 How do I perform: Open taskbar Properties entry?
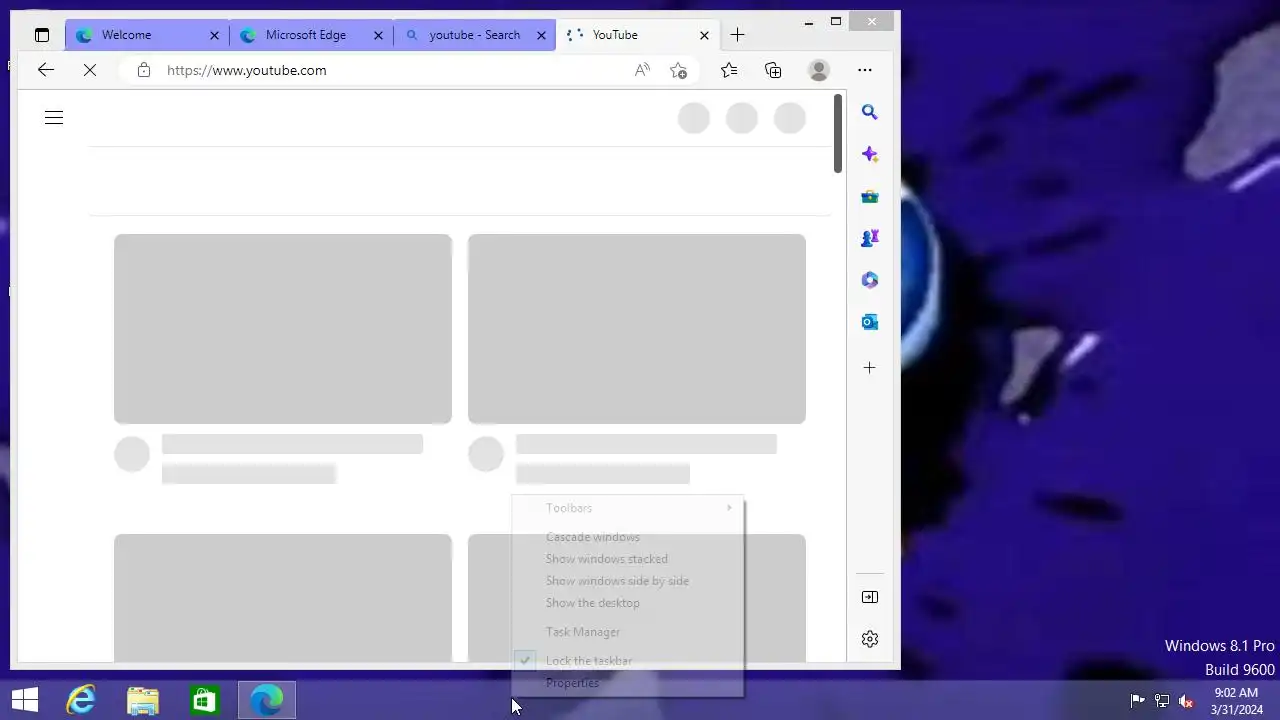pos(628,683)
